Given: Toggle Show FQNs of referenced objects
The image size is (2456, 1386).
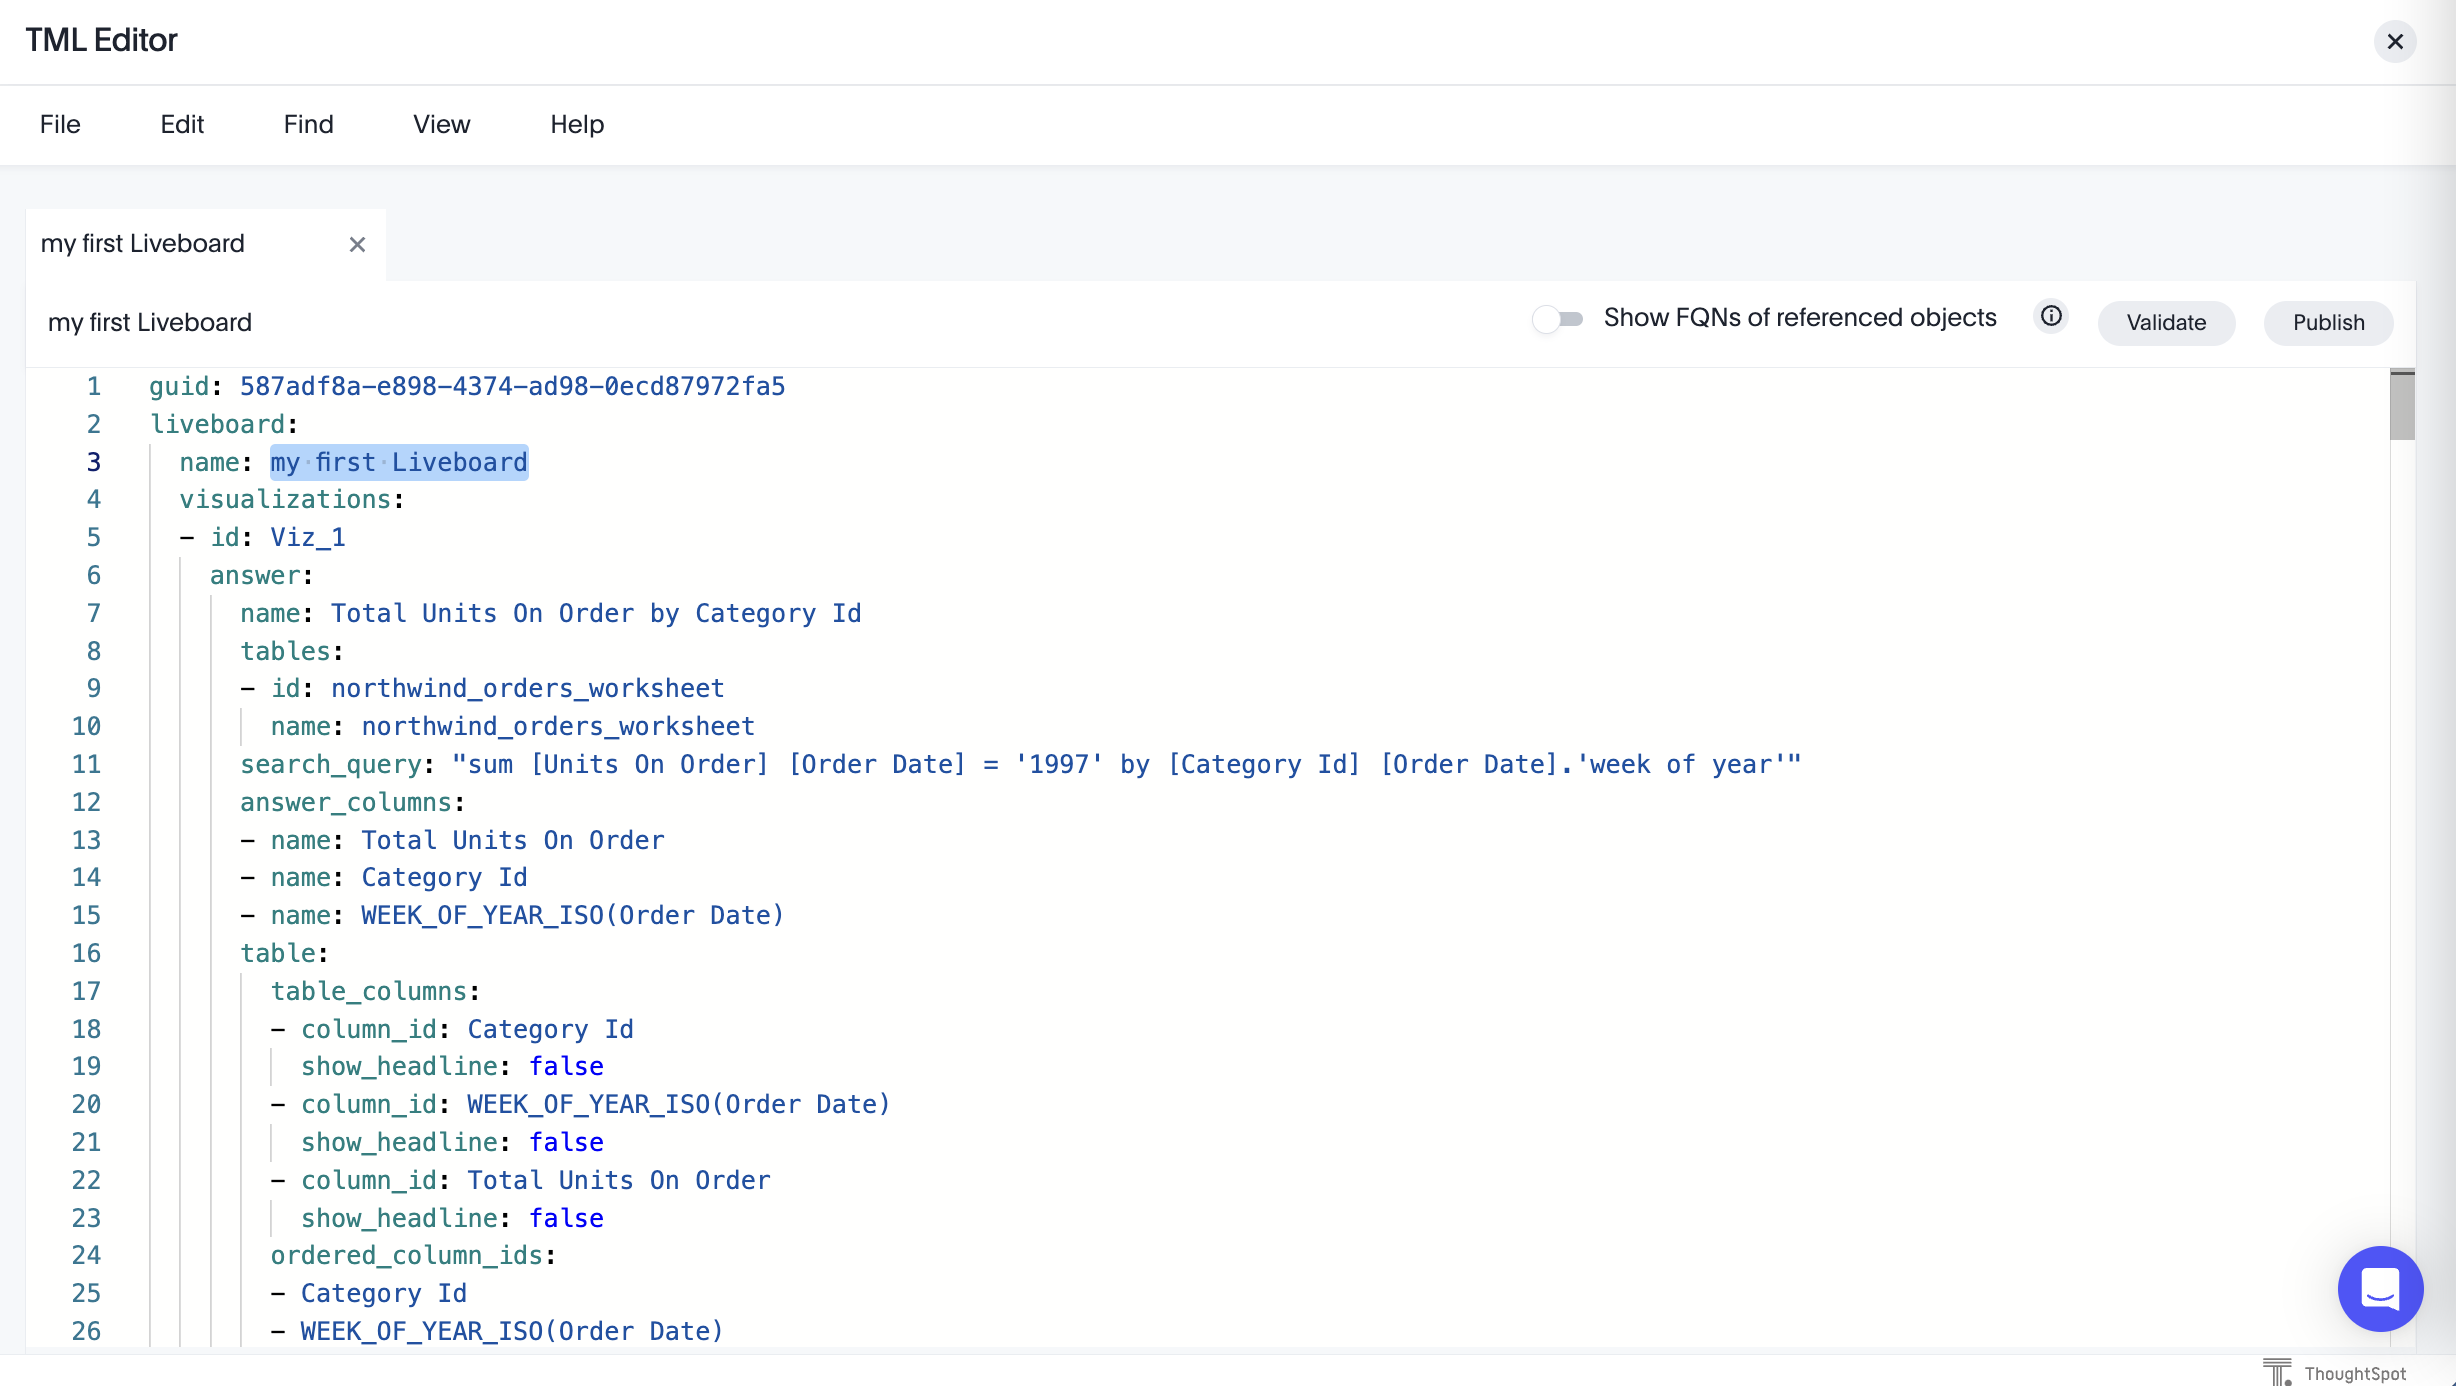Looking at the screenshot, I should tap(1558, 319).
